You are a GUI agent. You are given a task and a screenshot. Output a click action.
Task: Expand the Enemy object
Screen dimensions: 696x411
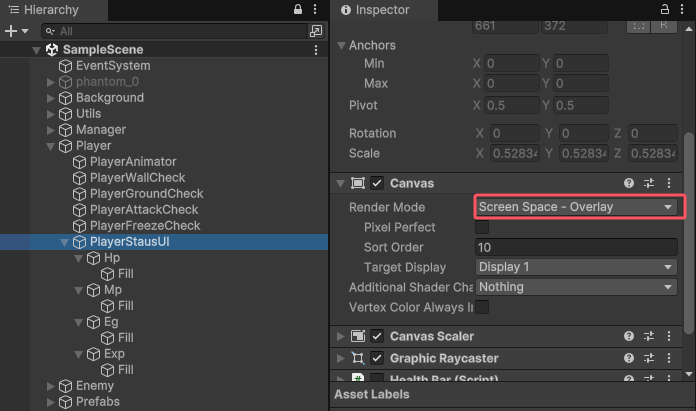tap(50, 386)
